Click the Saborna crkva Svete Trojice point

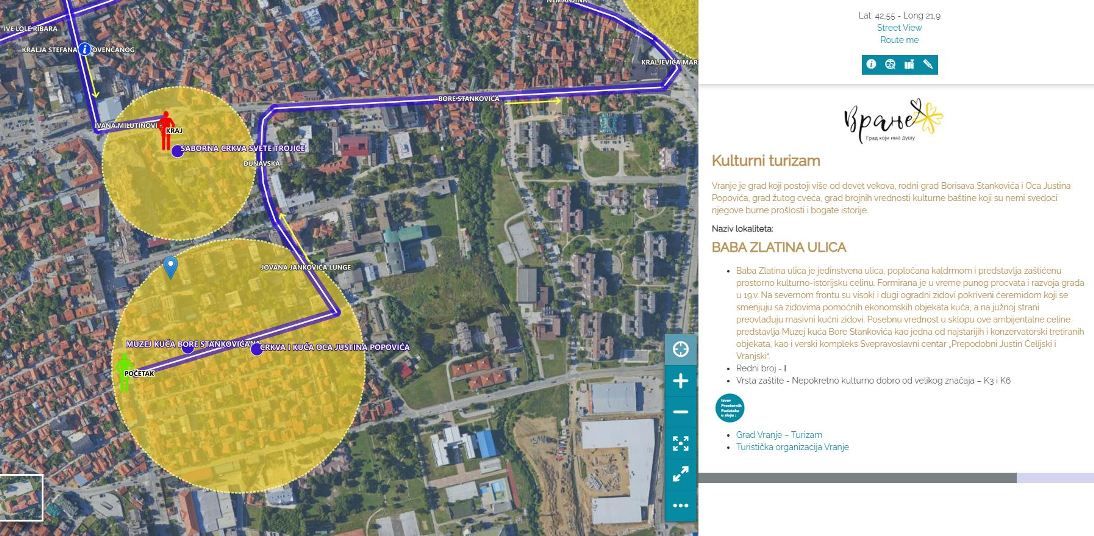pos(177,151)
